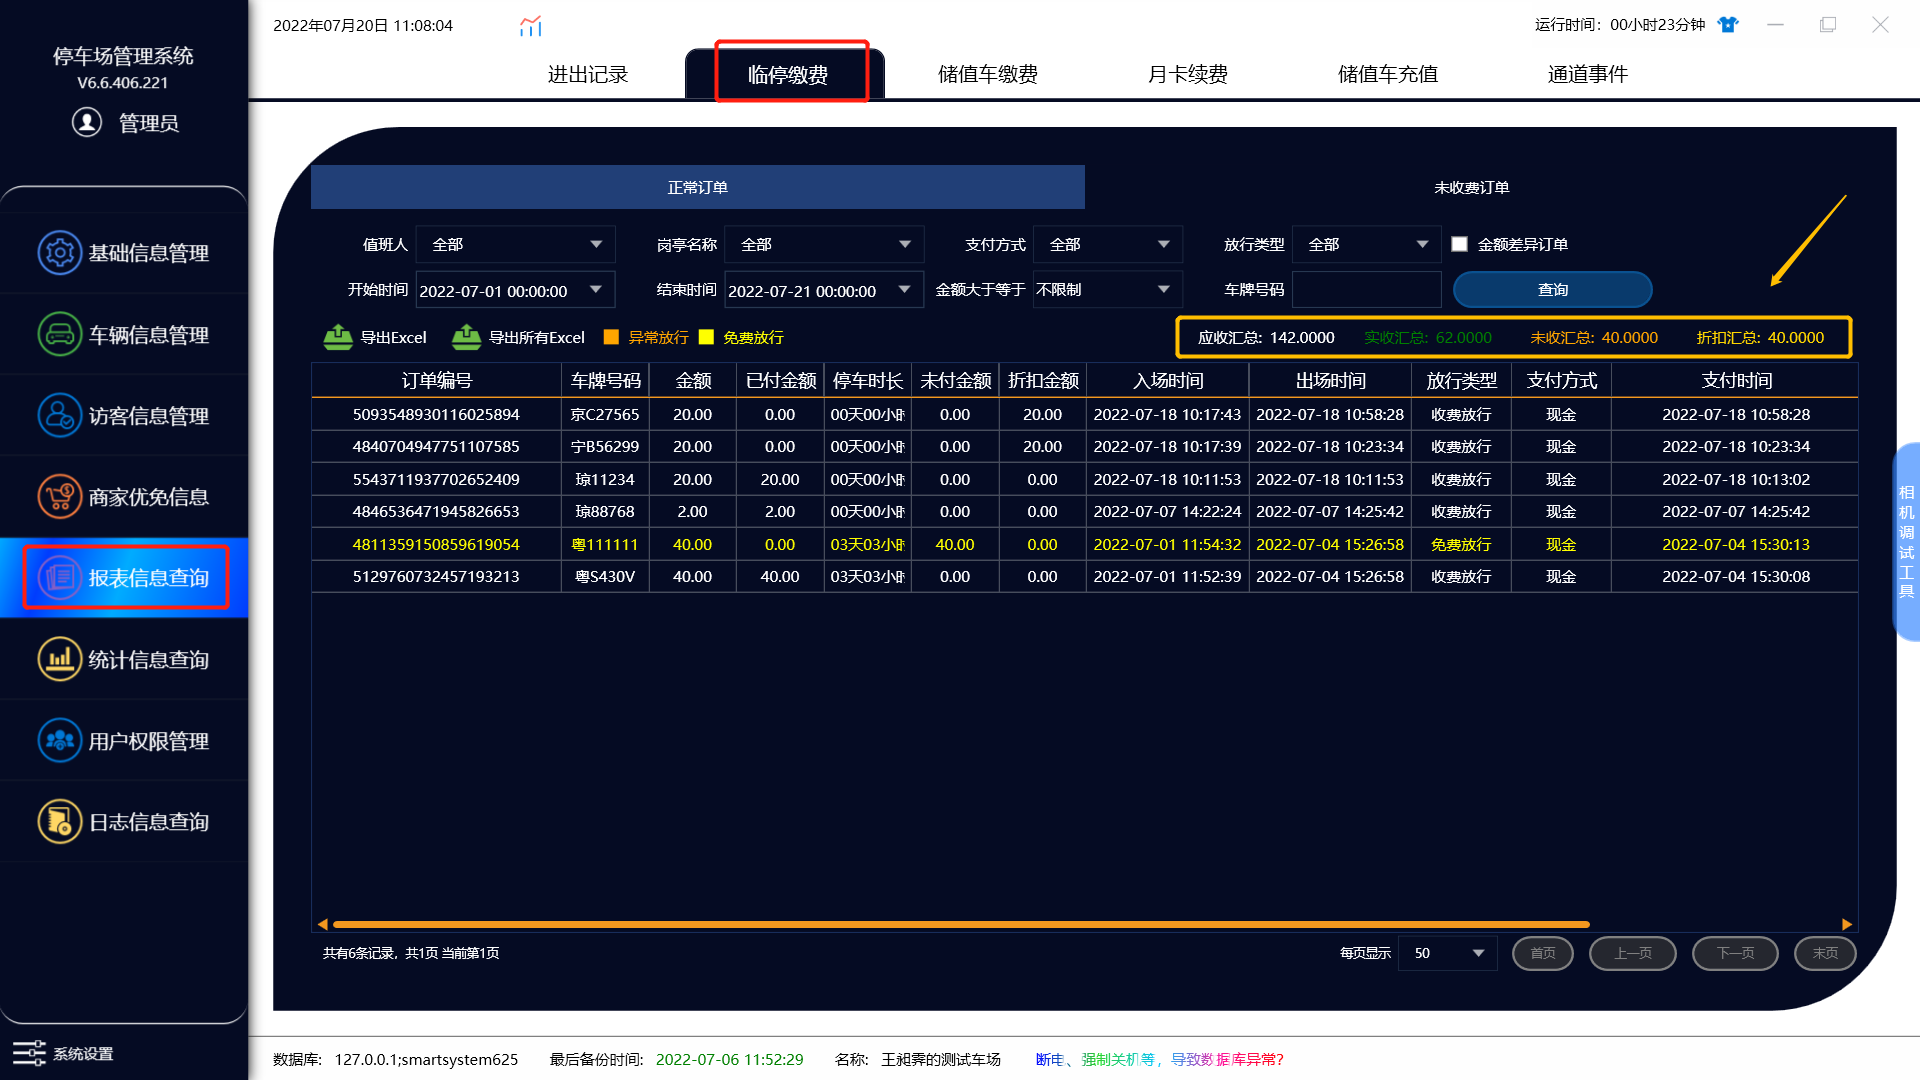Click the 管理员 user avatar icon

(x=87, y=122)
